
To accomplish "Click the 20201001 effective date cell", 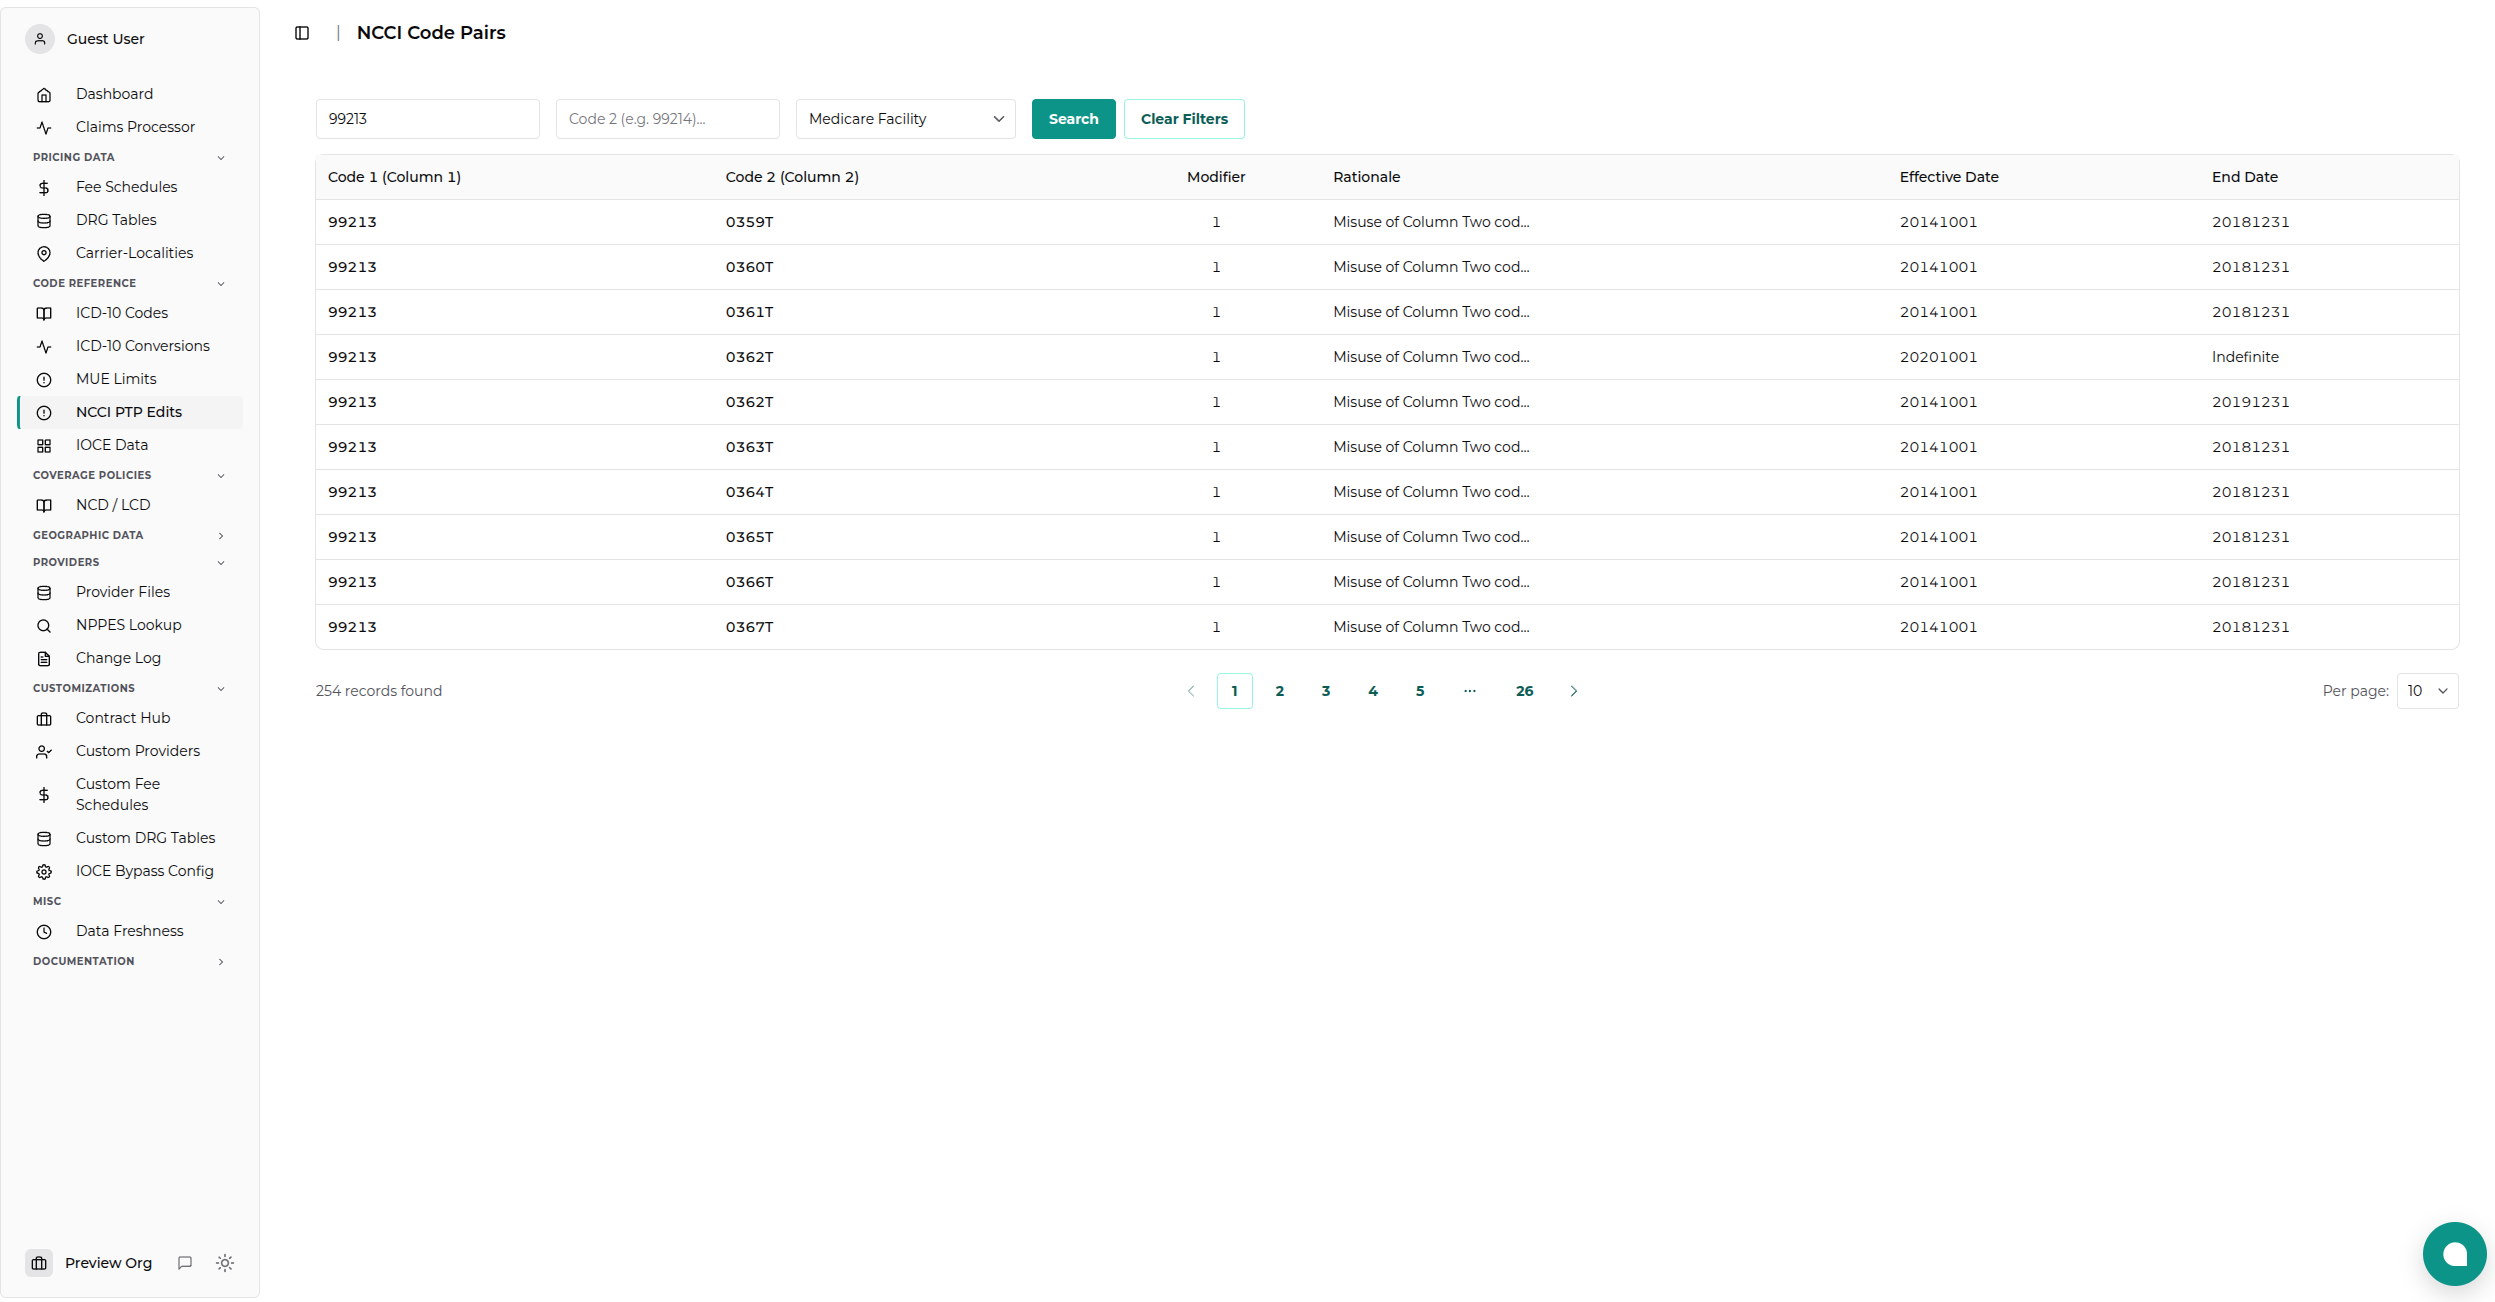I will tap(1938, 357).
